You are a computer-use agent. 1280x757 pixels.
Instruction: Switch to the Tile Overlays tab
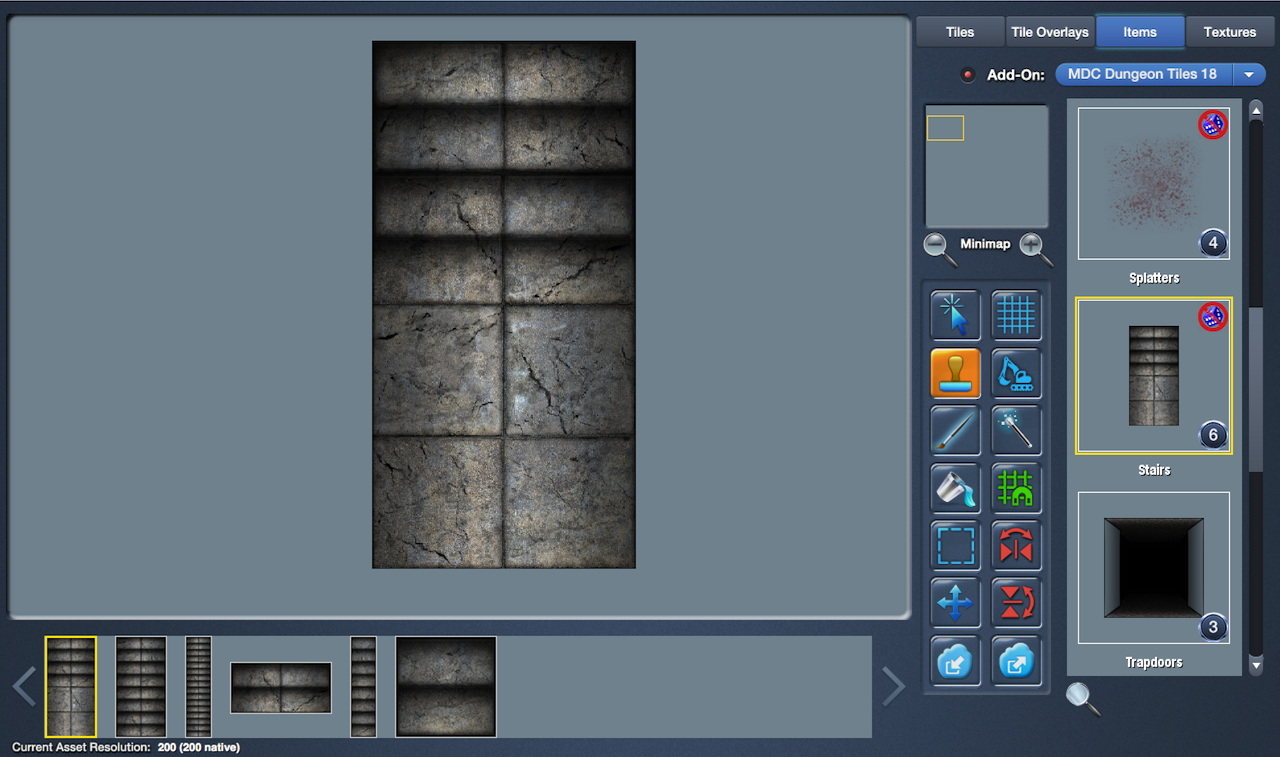click(1050, 32)
